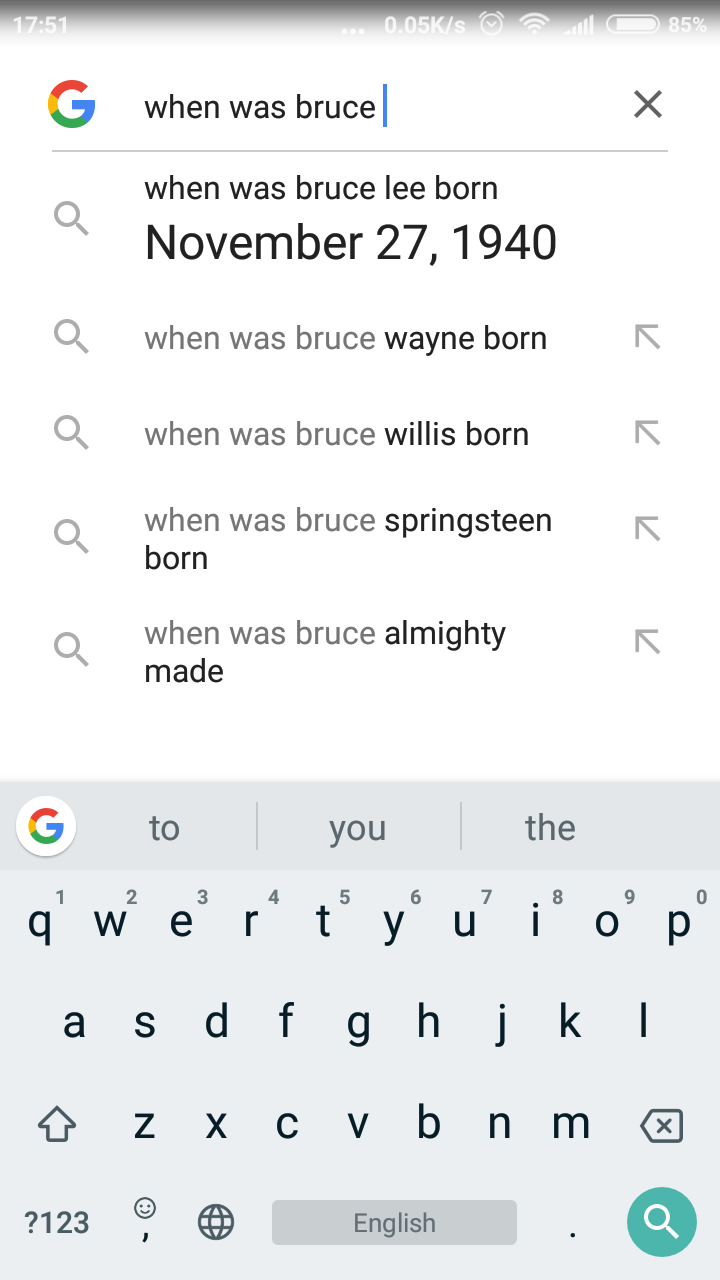Clear the search text with the X icon
This screenshot has width=720, height=1280.
(648, 104)
